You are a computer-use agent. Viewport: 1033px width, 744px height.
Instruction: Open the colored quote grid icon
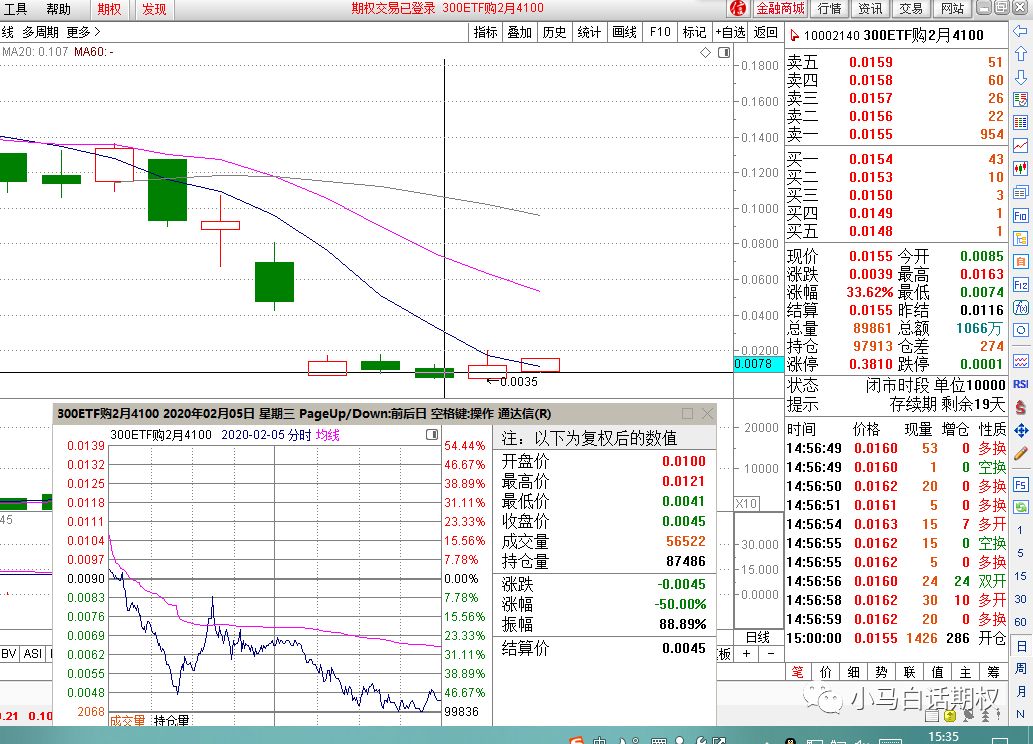pyautogui.click(x=1020, y=123)
